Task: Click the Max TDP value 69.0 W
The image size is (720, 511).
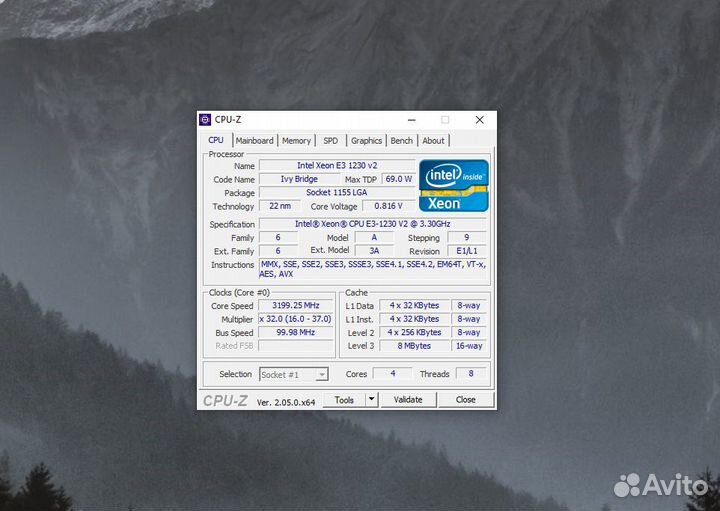Action: pyautogui.click(x=399, y=179)
